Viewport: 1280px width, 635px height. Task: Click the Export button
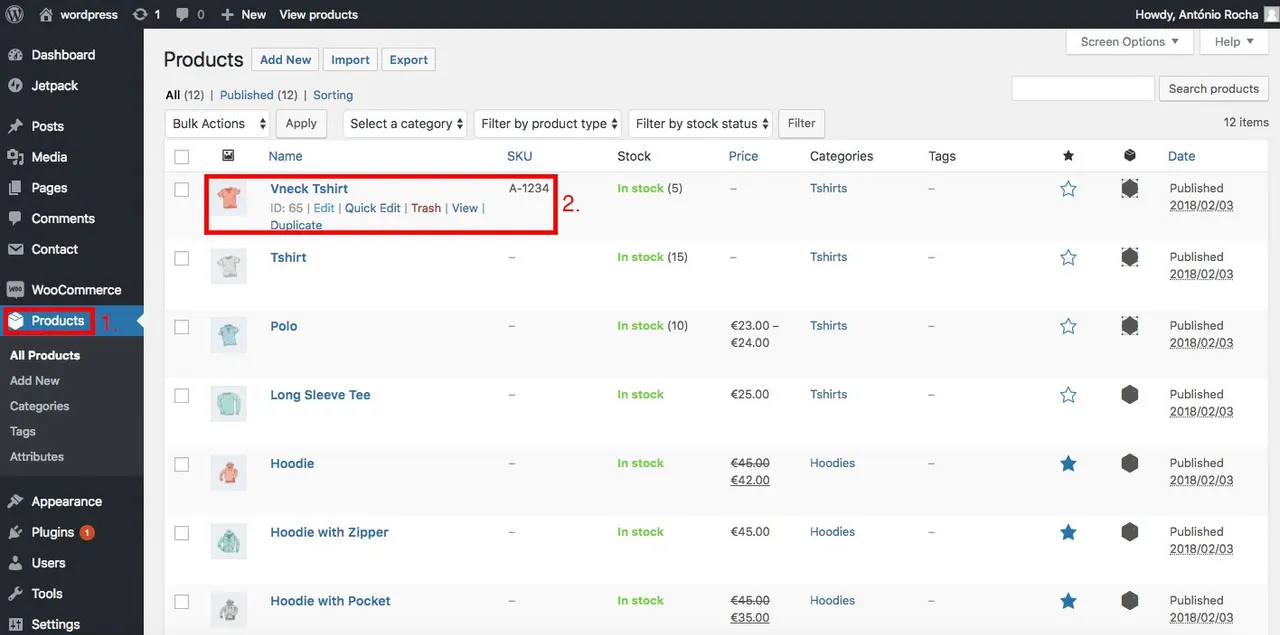[x=409, y=60]
